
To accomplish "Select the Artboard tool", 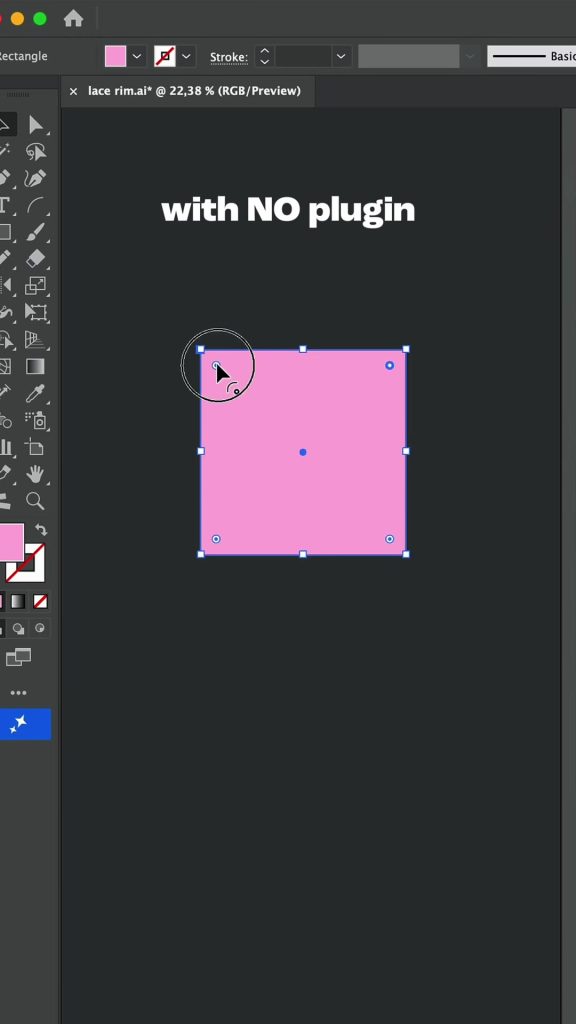I will click(x=35, y=447).
